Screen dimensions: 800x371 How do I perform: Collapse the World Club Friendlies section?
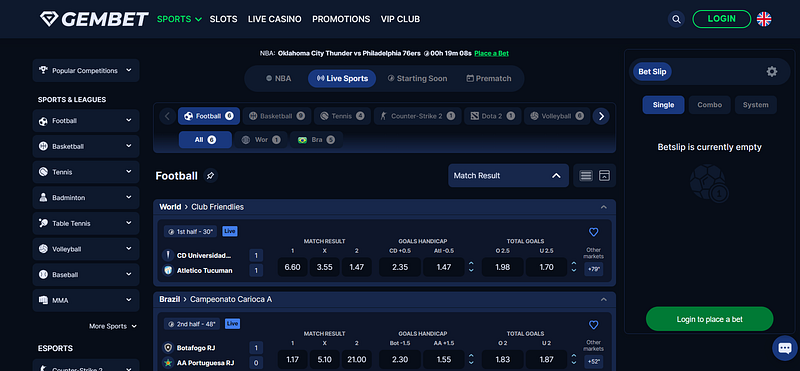604,207
